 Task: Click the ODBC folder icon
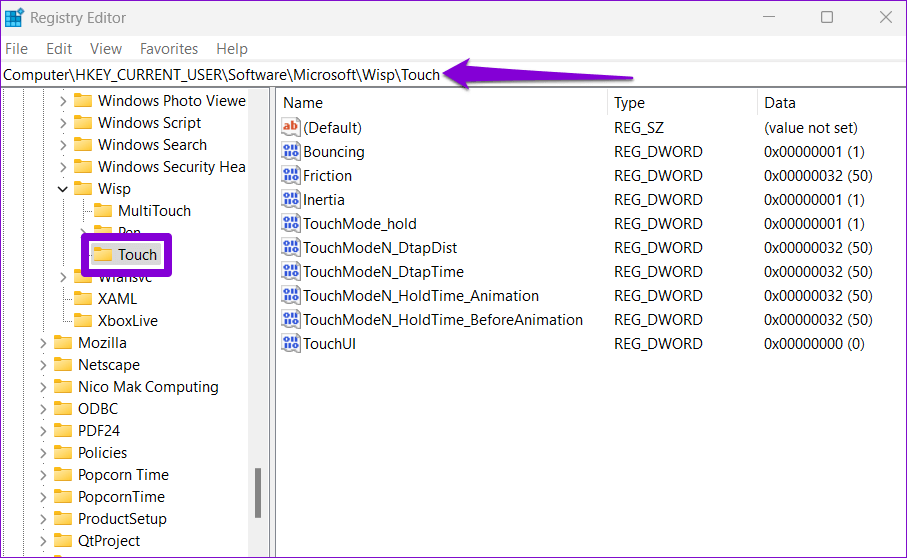coord(62,408)
